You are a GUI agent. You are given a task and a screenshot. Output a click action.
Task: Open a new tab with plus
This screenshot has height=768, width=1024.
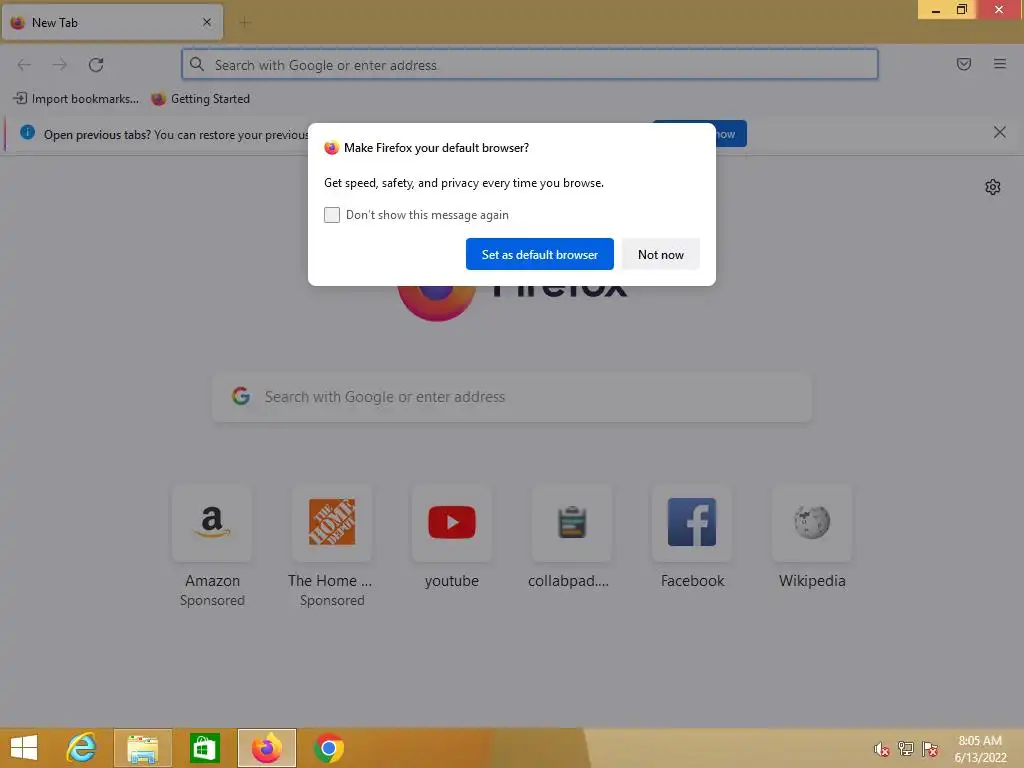pyautogui.click(x=245, y=23)
